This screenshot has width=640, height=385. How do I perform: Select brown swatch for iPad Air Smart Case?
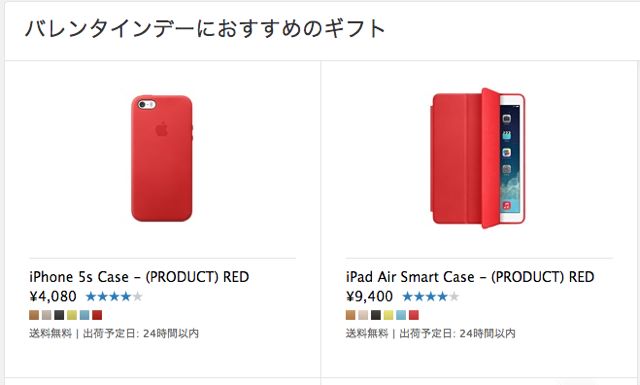point(351,315)
